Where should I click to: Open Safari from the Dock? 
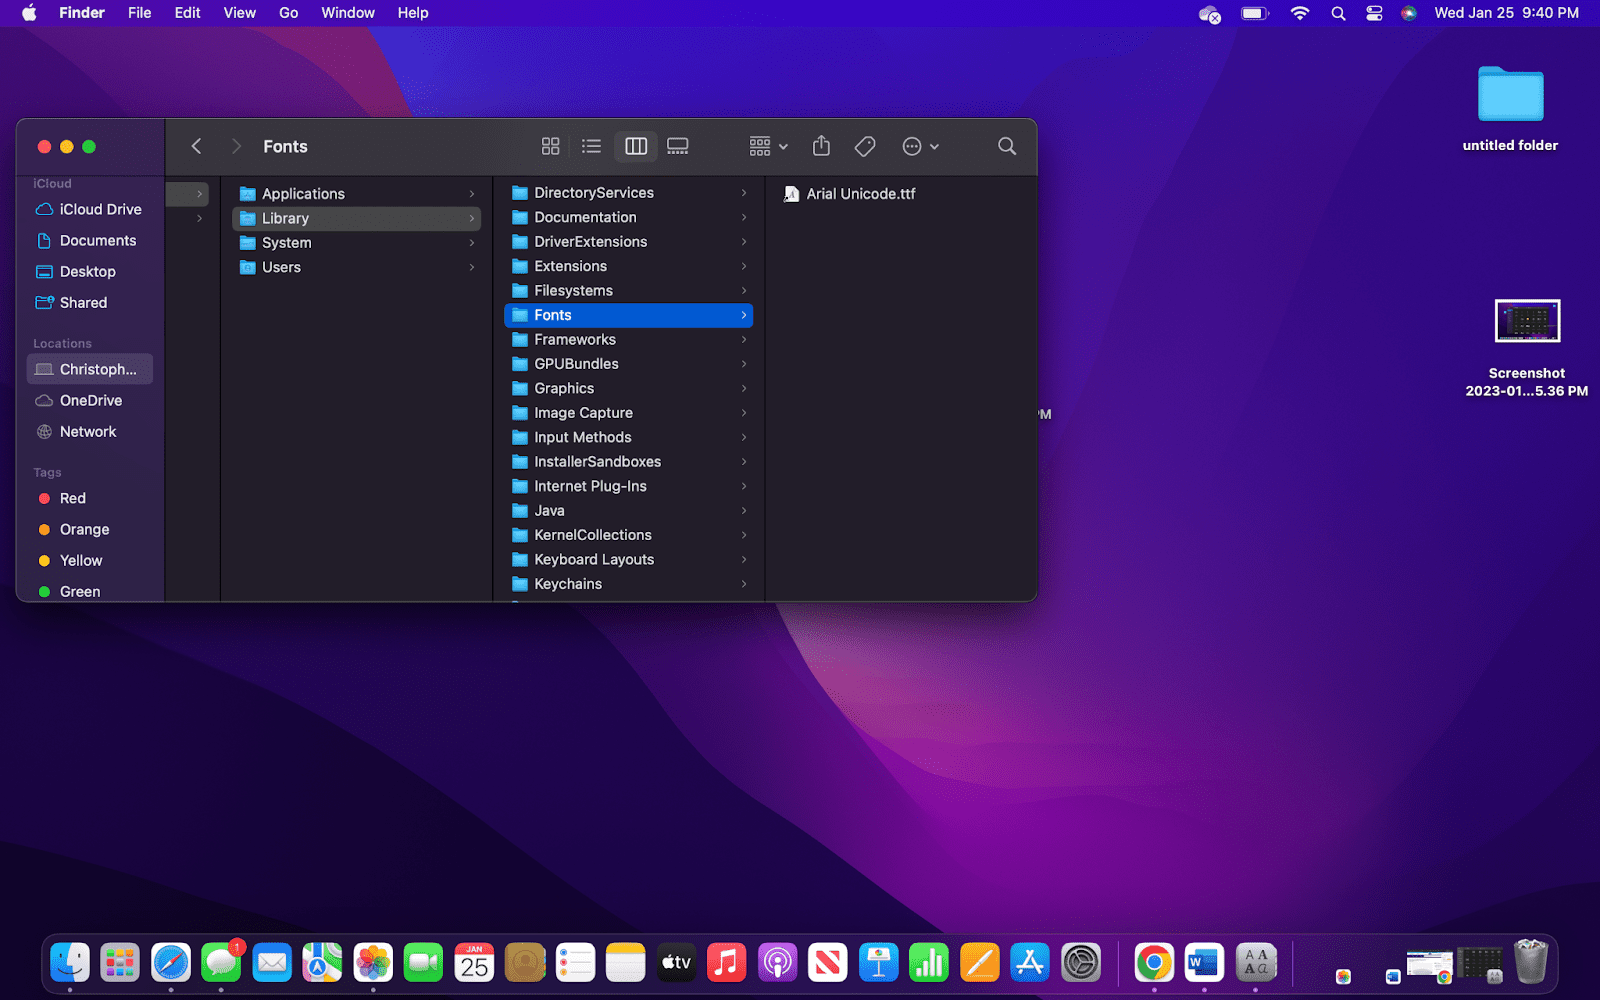pyautogui.click(x=171, y=963)
